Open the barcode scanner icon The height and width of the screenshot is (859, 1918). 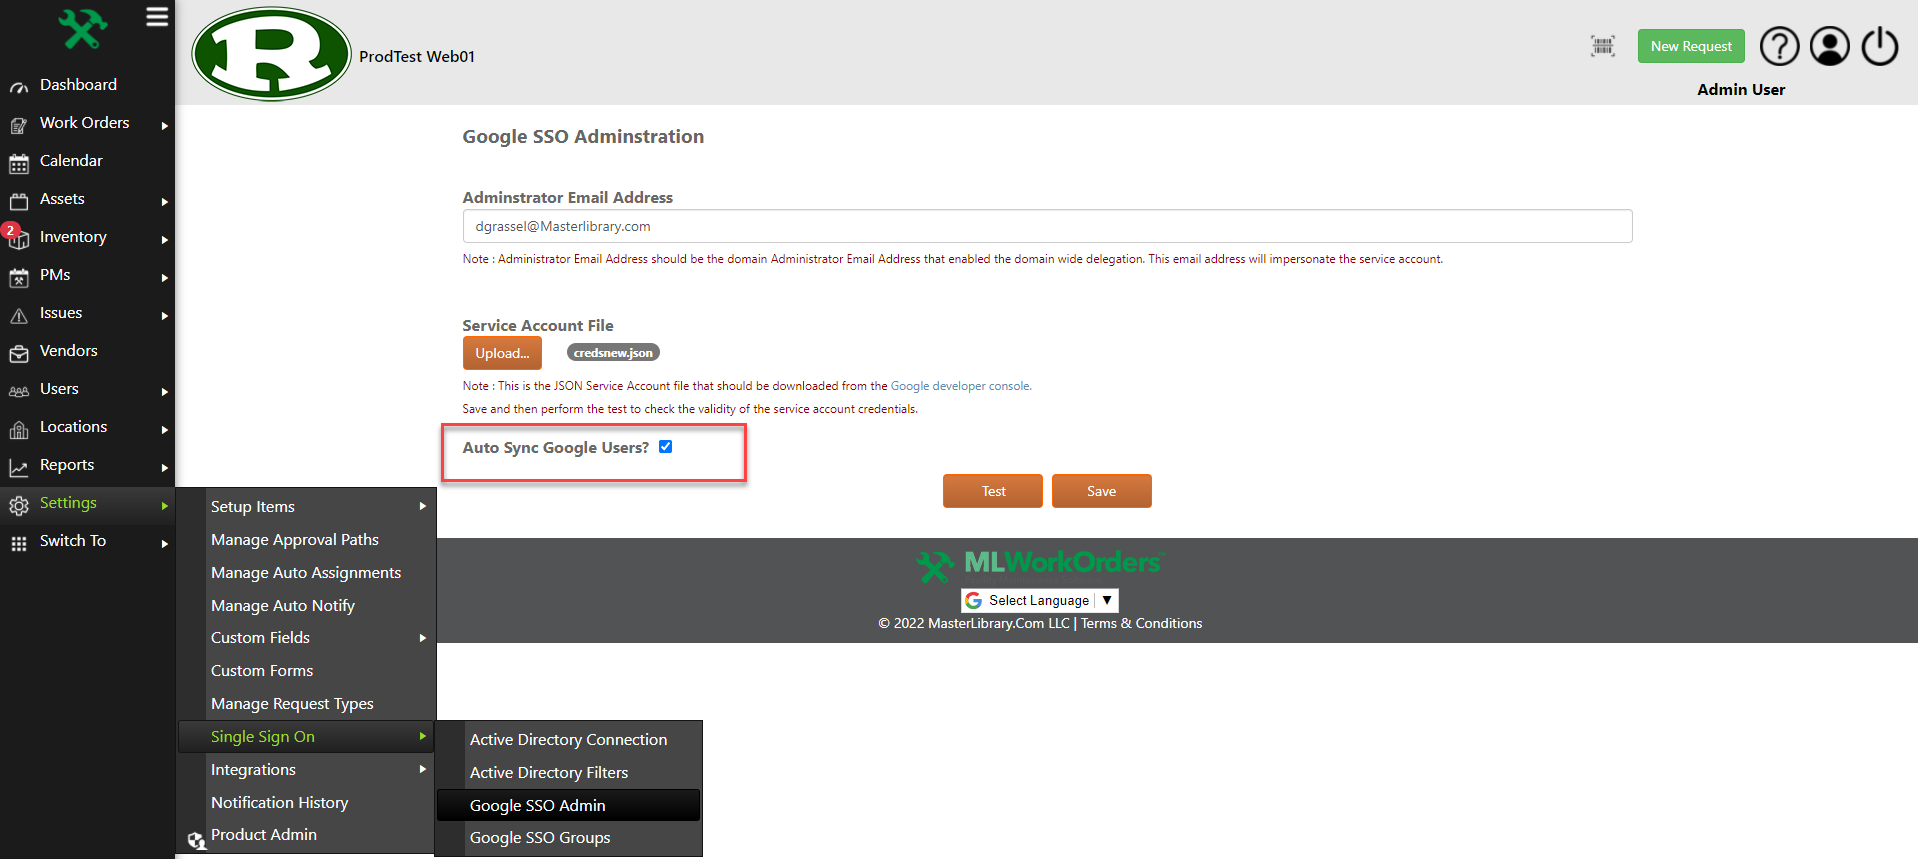[1603, 46]
